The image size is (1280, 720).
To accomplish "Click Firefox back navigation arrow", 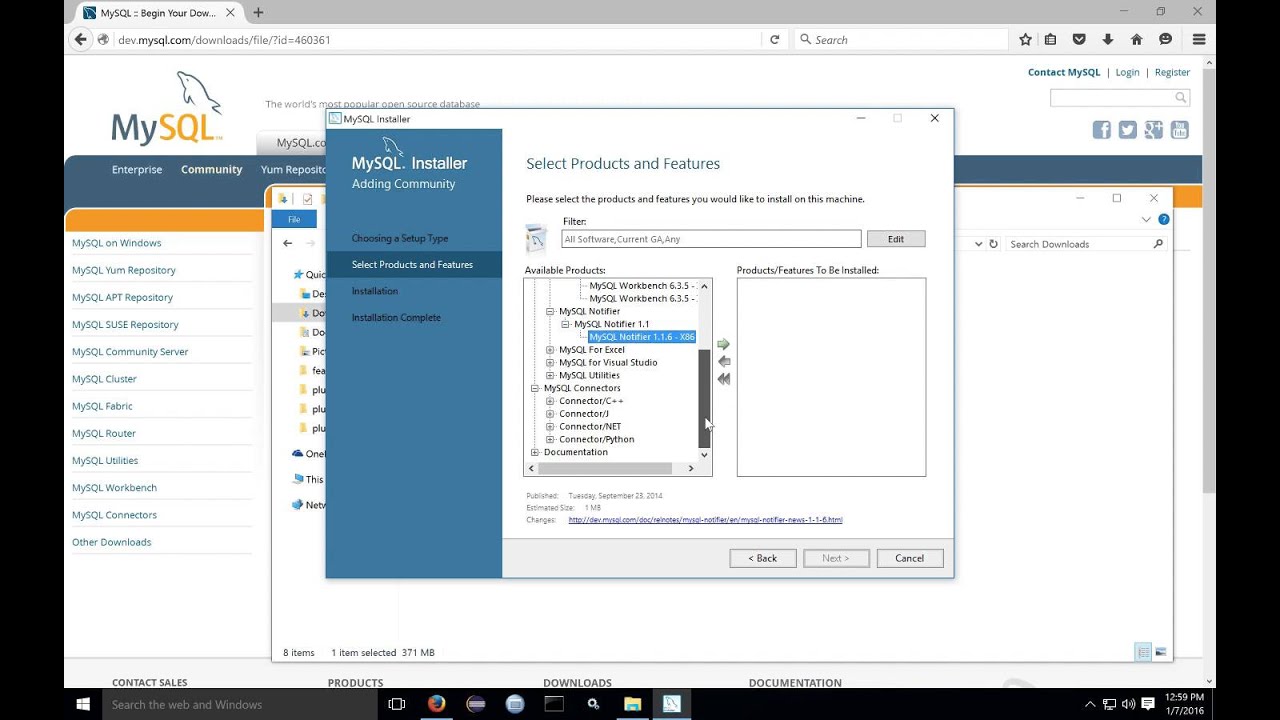I will point(81,40).
